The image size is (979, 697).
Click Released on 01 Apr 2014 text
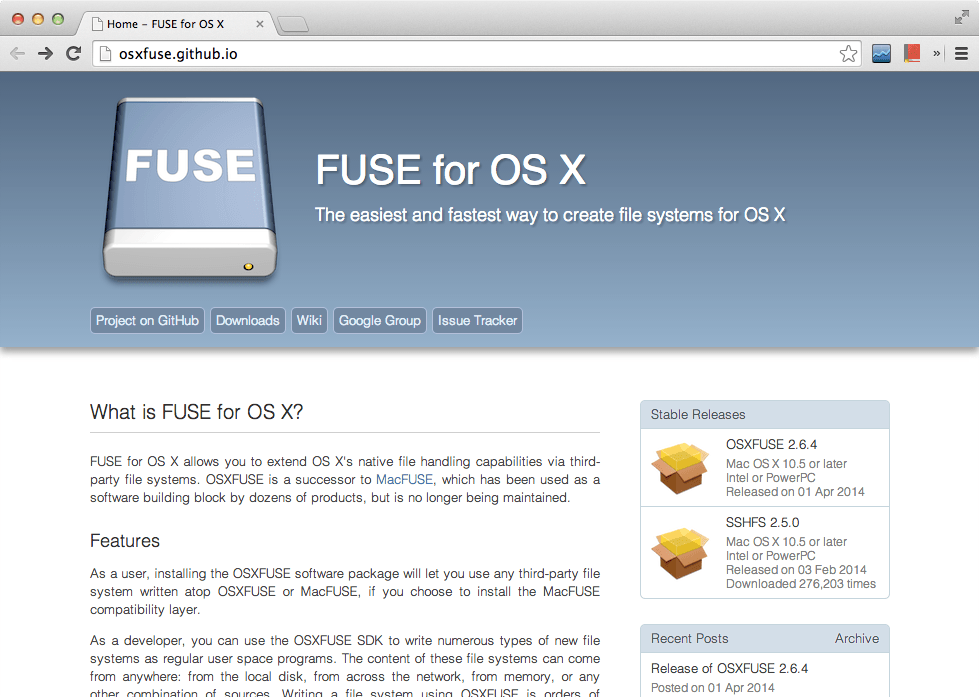795,492
